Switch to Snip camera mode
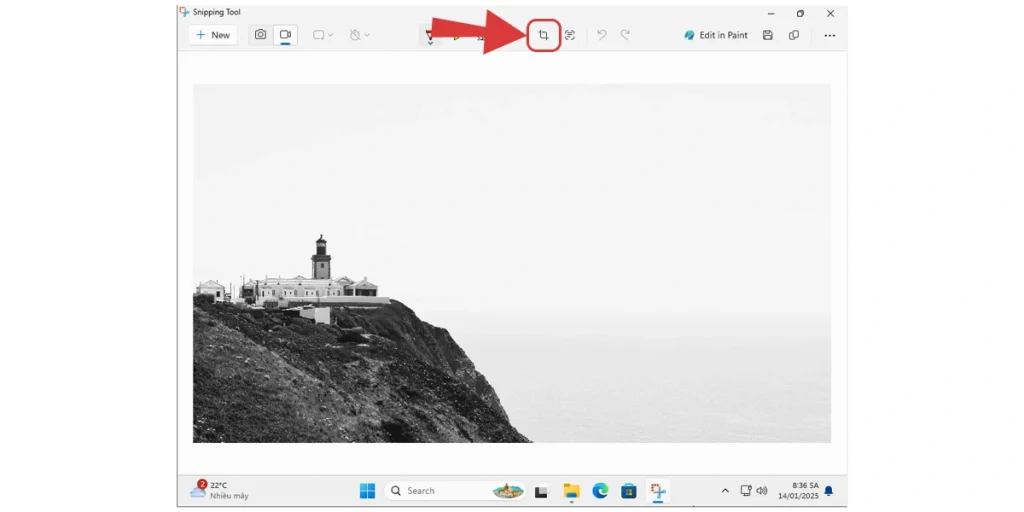 [260, 35]
